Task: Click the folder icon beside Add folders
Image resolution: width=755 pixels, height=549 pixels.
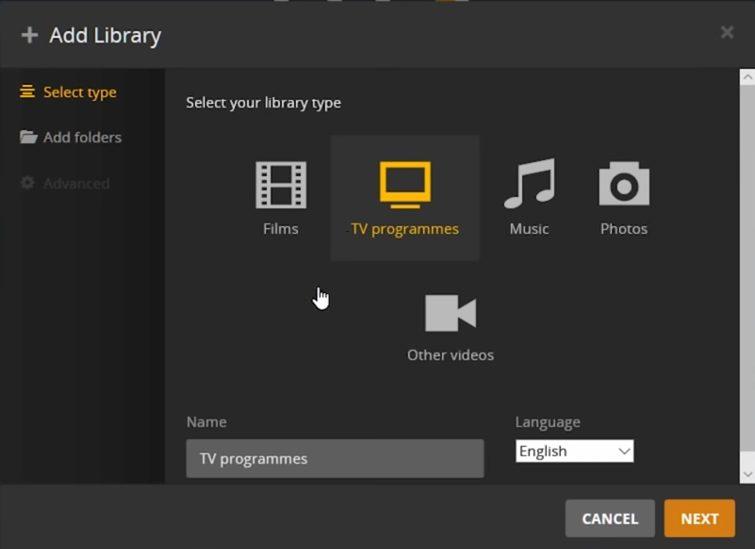Action: coord(28,137)
